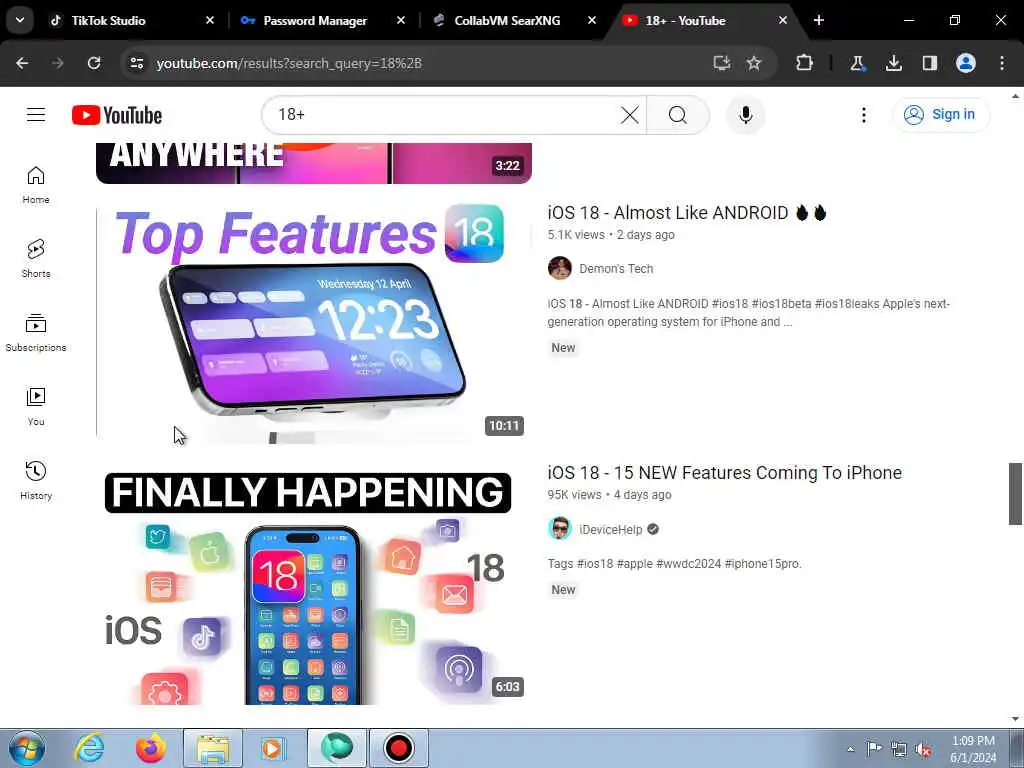Viewport: 1024px width, 768px height.
Task: Open the taskbar clock showing 1:09 PM
Action: point(973,749)
